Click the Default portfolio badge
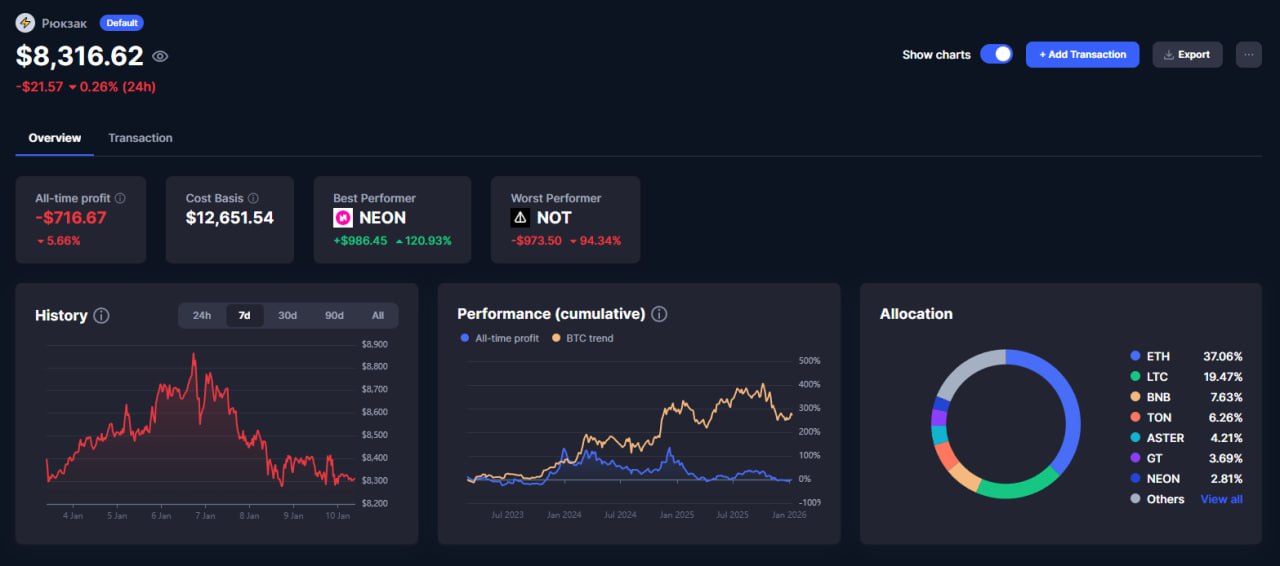This screenshot has height=566, width=1280. click(122, 23)
